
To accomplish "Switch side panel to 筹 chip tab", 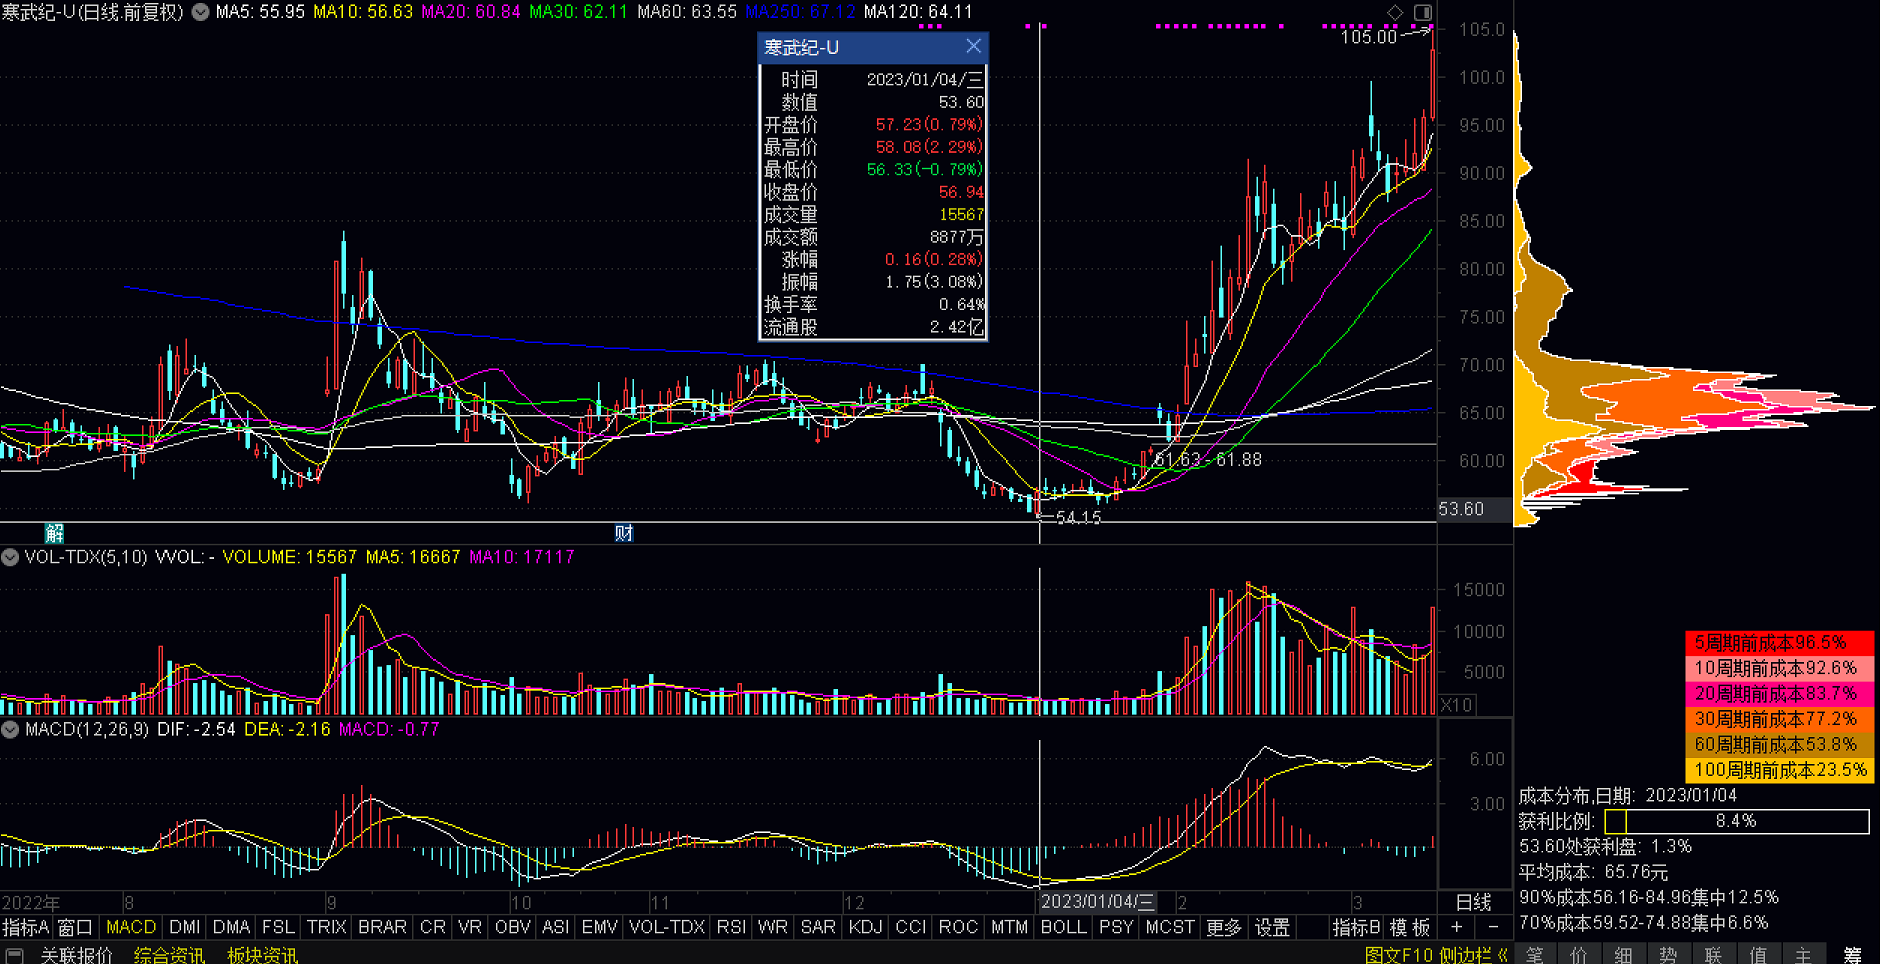I will click(1851, 955).
